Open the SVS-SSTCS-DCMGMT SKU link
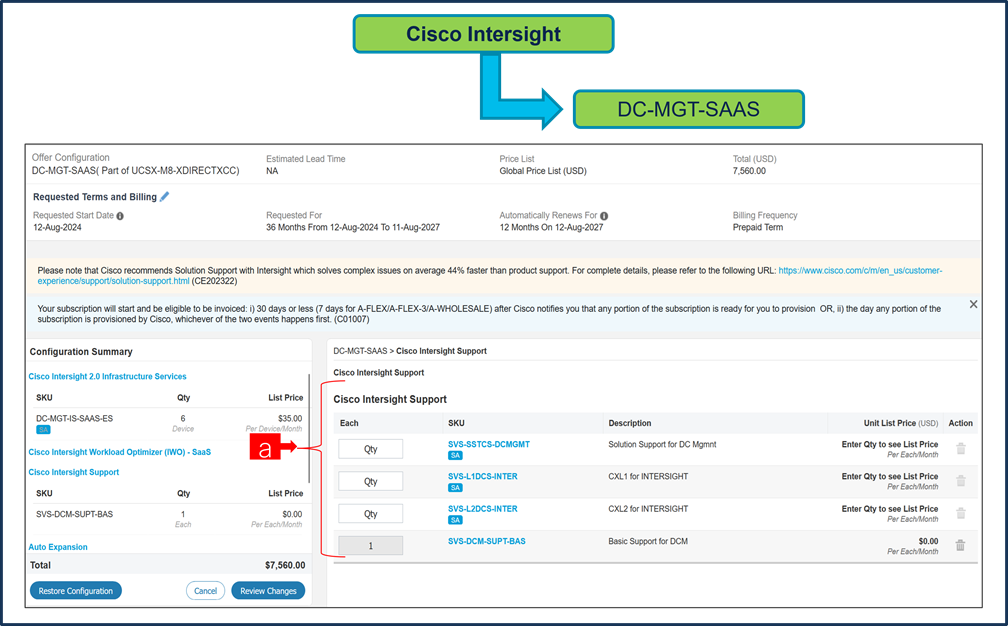 489,444
